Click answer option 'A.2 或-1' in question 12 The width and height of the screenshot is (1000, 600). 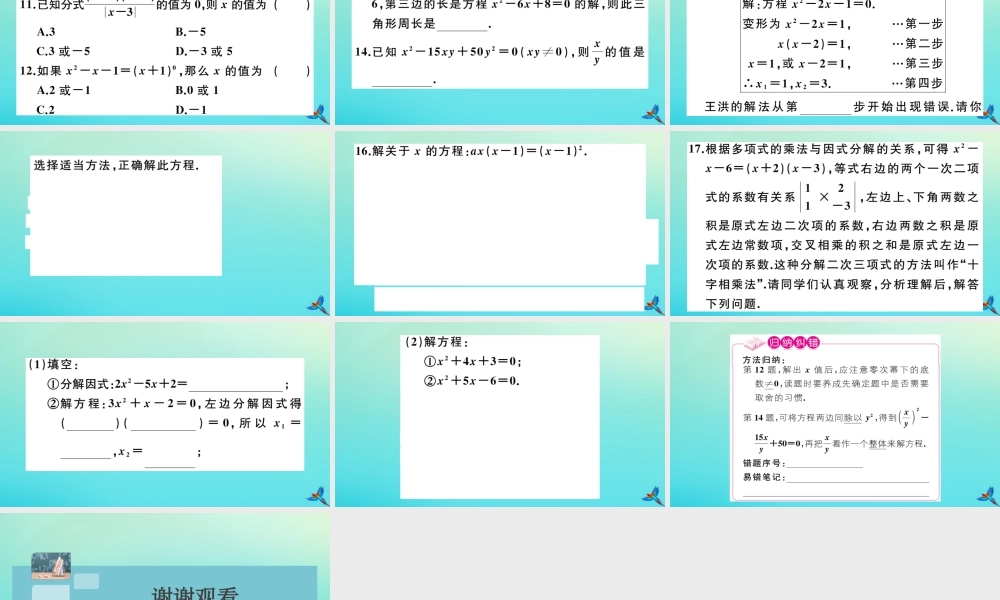point(63,90)
